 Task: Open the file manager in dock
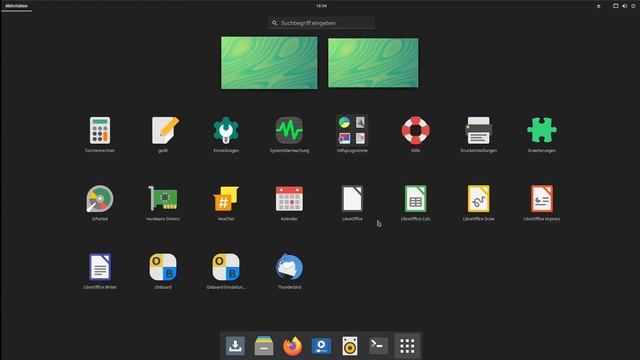click(264, 346)
